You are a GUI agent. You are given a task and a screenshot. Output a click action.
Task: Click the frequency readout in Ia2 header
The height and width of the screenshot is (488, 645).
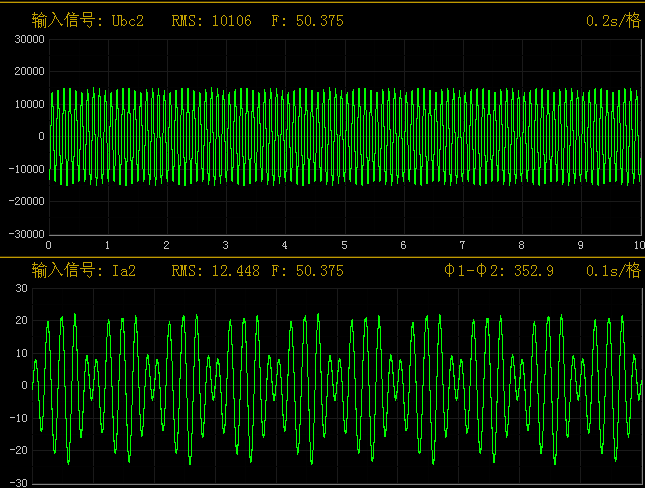coord(308,270)
